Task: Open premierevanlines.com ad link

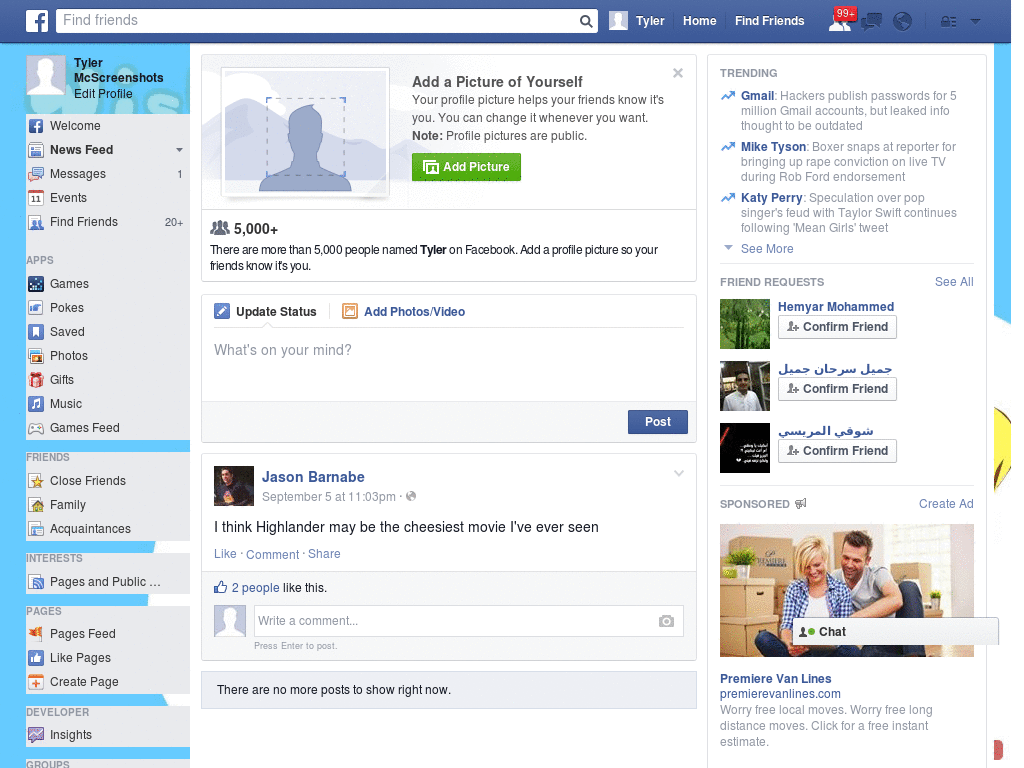Action: [x=780, y=694]
